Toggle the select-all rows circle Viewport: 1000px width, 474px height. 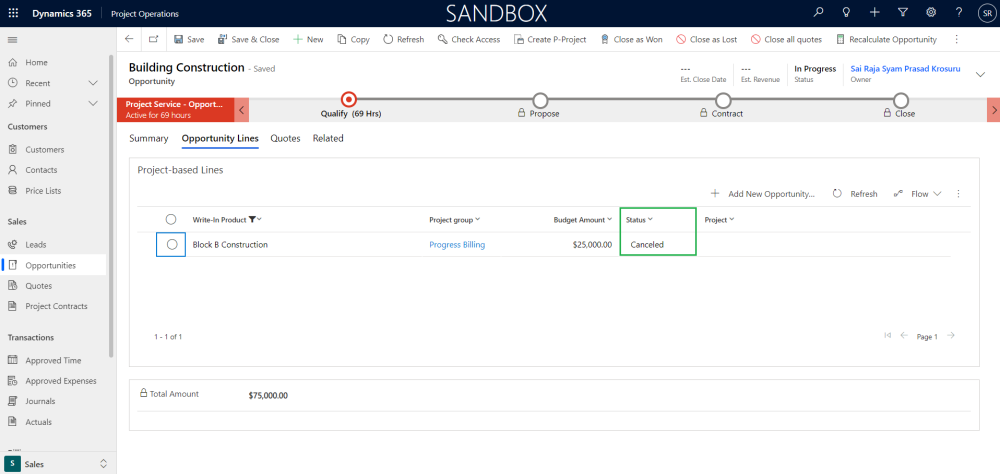[x=171, y=219]
